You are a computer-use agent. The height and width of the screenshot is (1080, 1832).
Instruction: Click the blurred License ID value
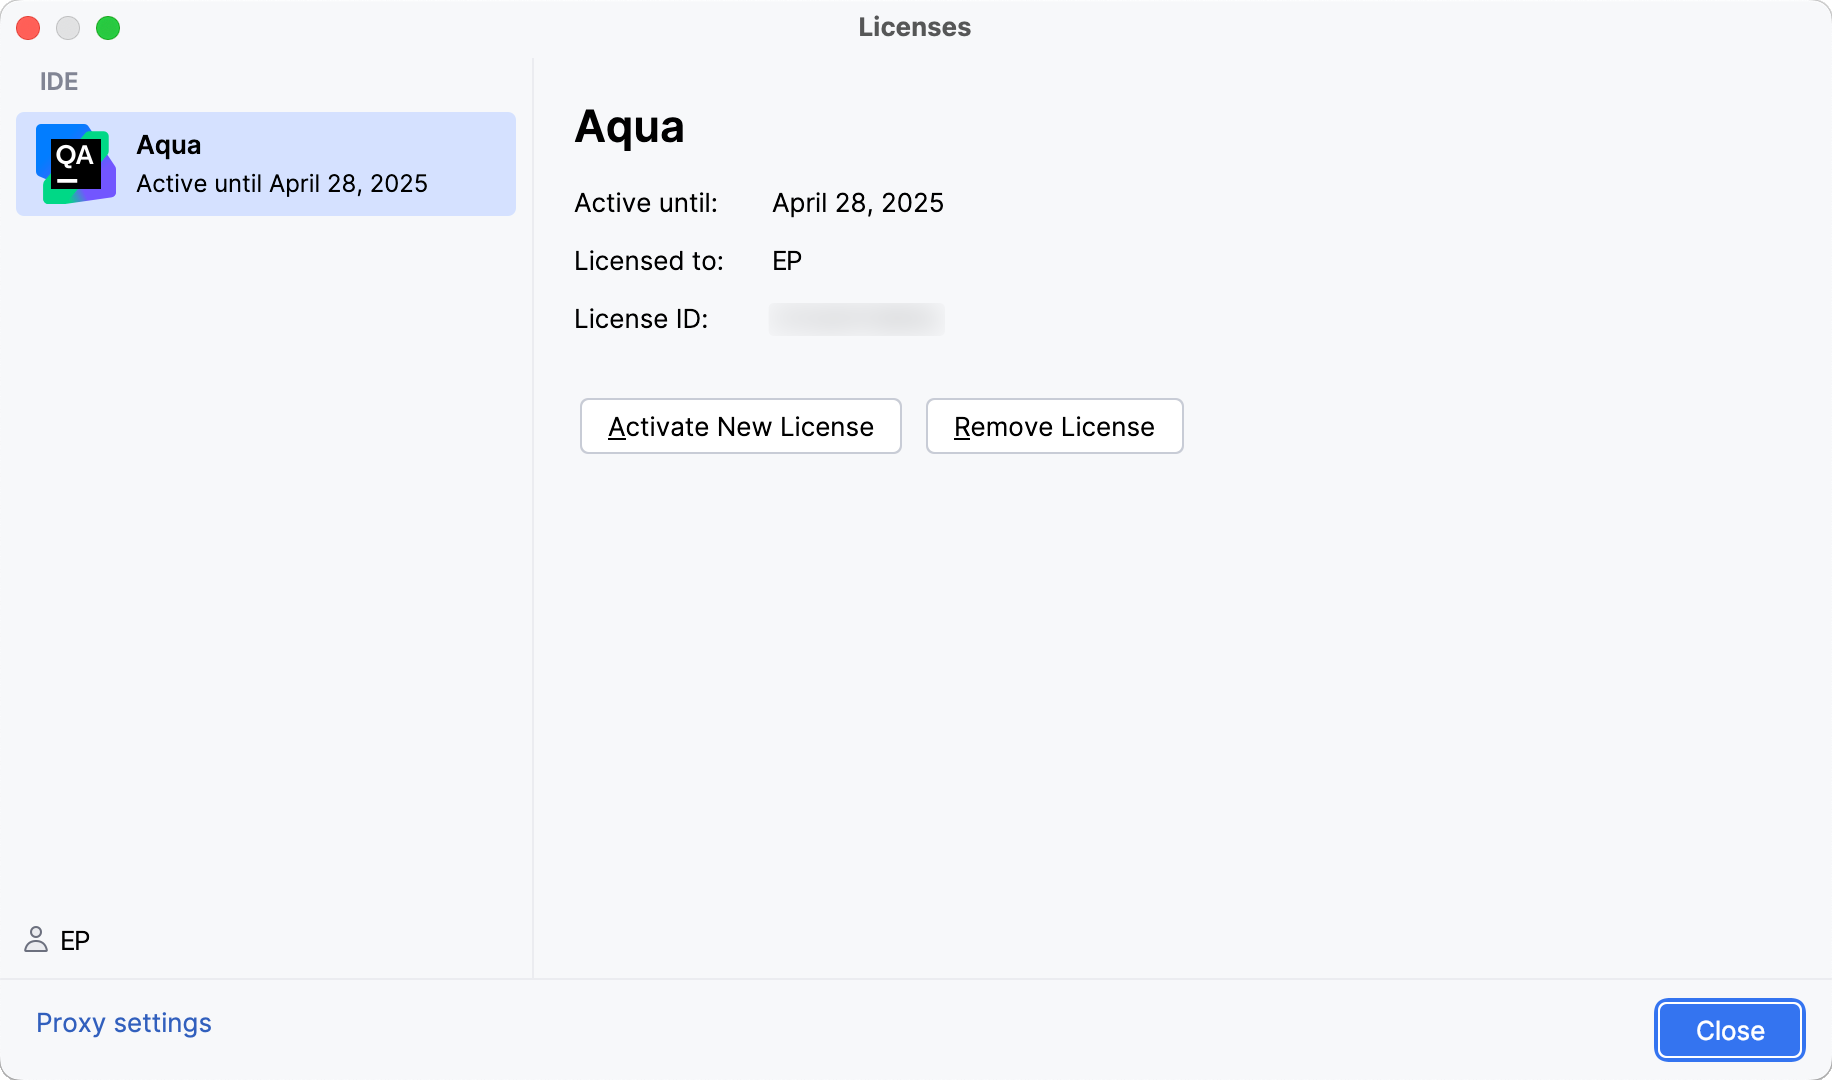[x=857, y=319]
